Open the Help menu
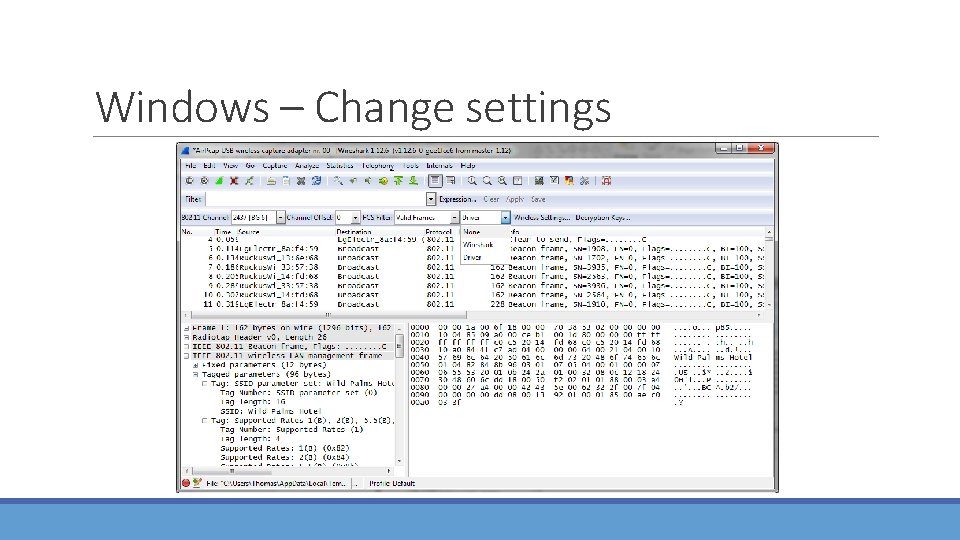Viewport: 960px width, 540px height. coord(468,165)
